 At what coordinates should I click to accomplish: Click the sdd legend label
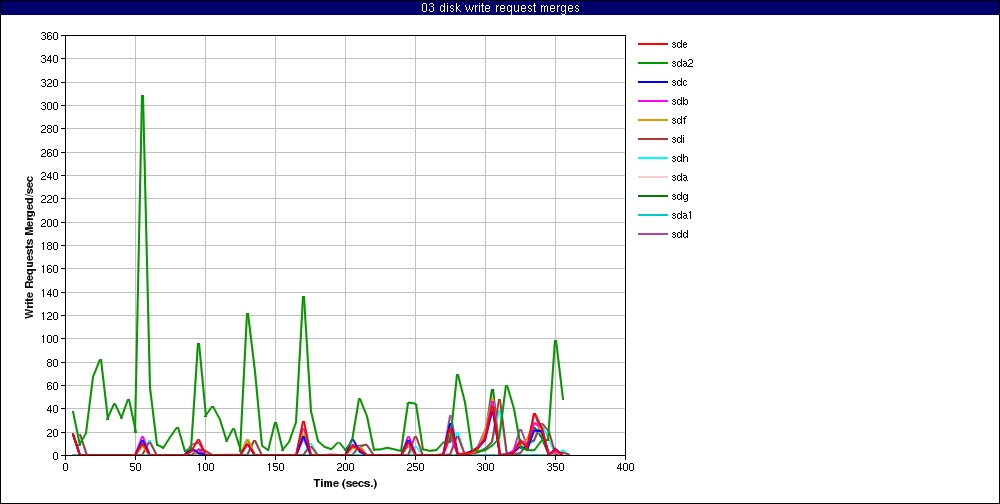[x=679, y=234]
